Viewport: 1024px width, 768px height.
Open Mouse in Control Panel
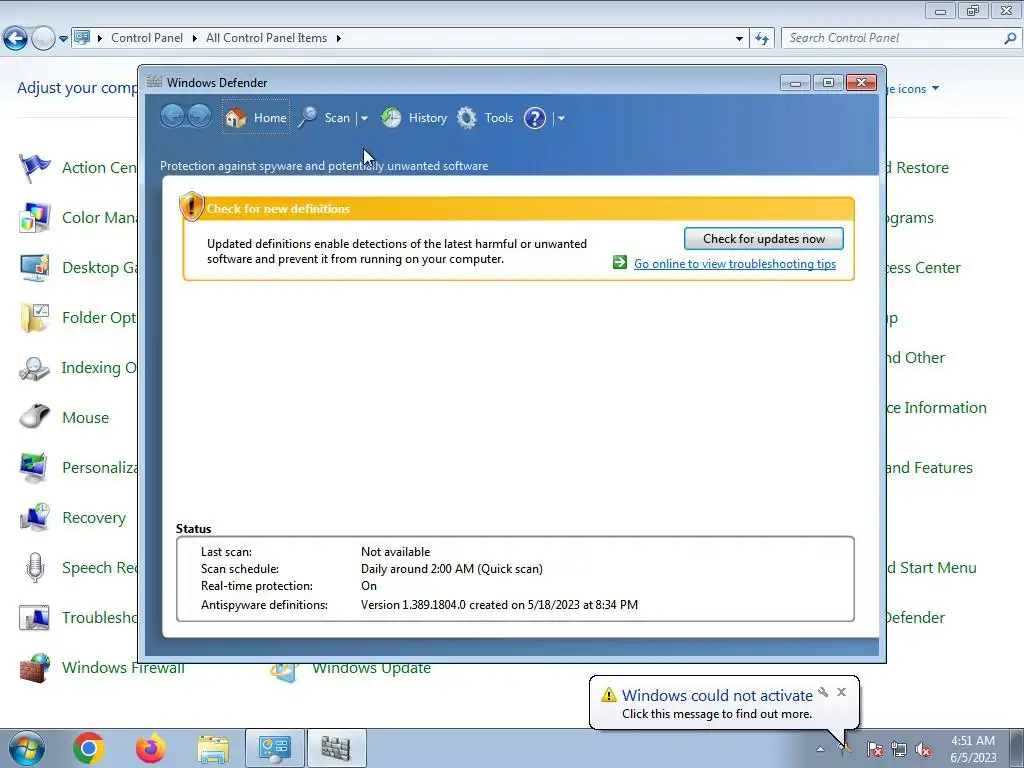tap(85, 417)
